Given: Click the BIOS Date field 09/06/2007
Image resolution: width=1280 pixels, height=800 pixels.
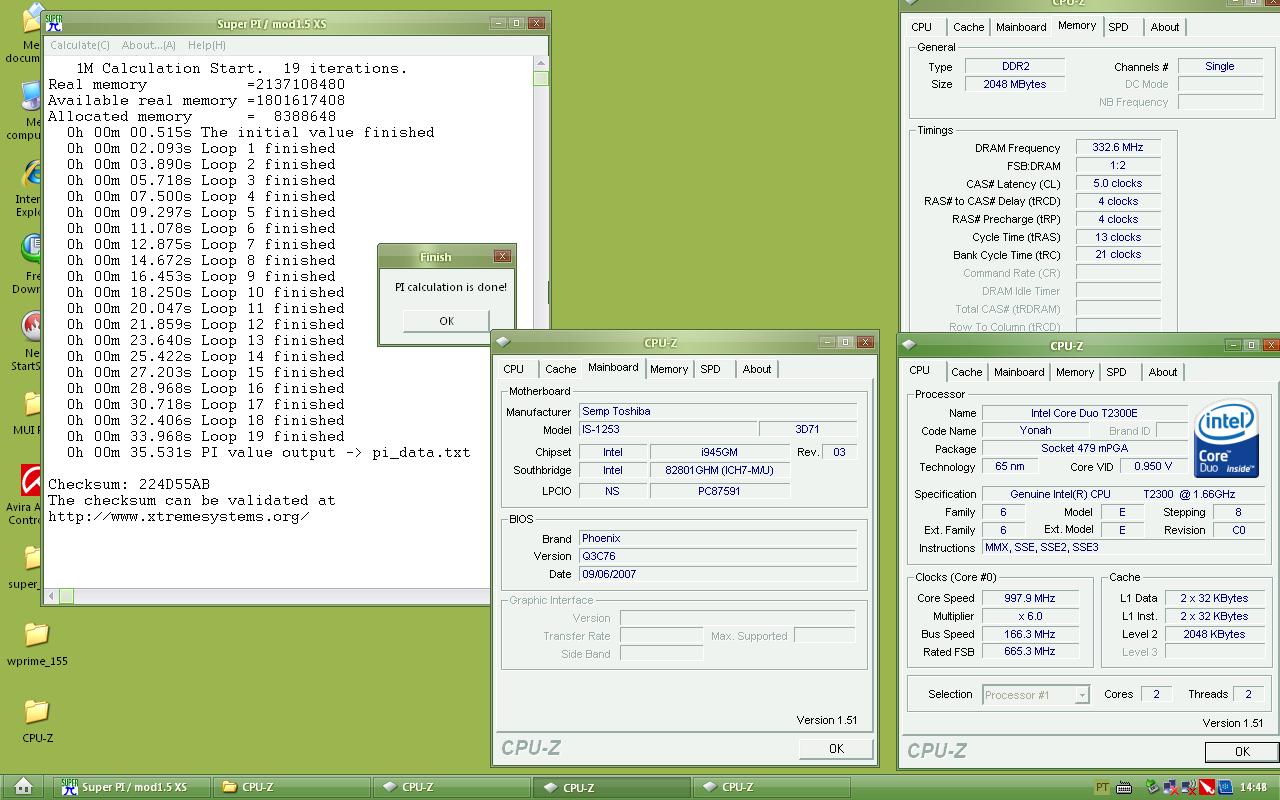Looking at the screenshot, I should [718, 574].
